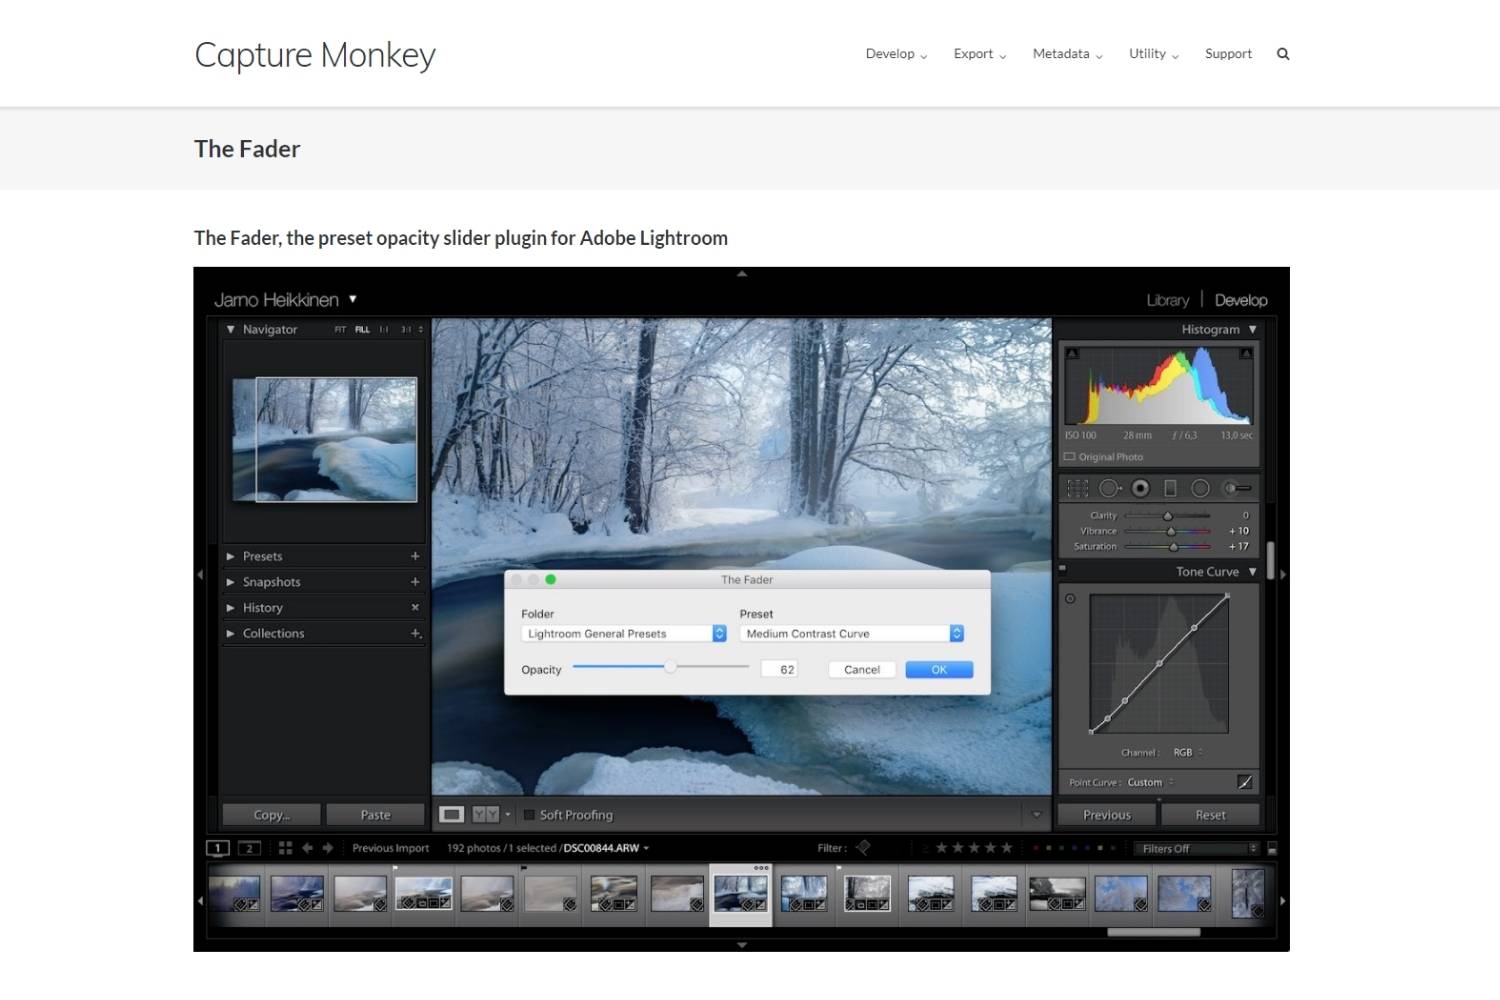
Task: Click OK in The Fader dialog
Action: (937, 669)
